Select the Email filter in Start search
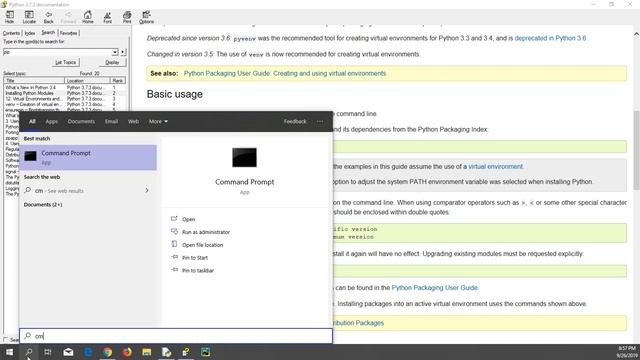640x360 pixels. click(x=111, y=122)
